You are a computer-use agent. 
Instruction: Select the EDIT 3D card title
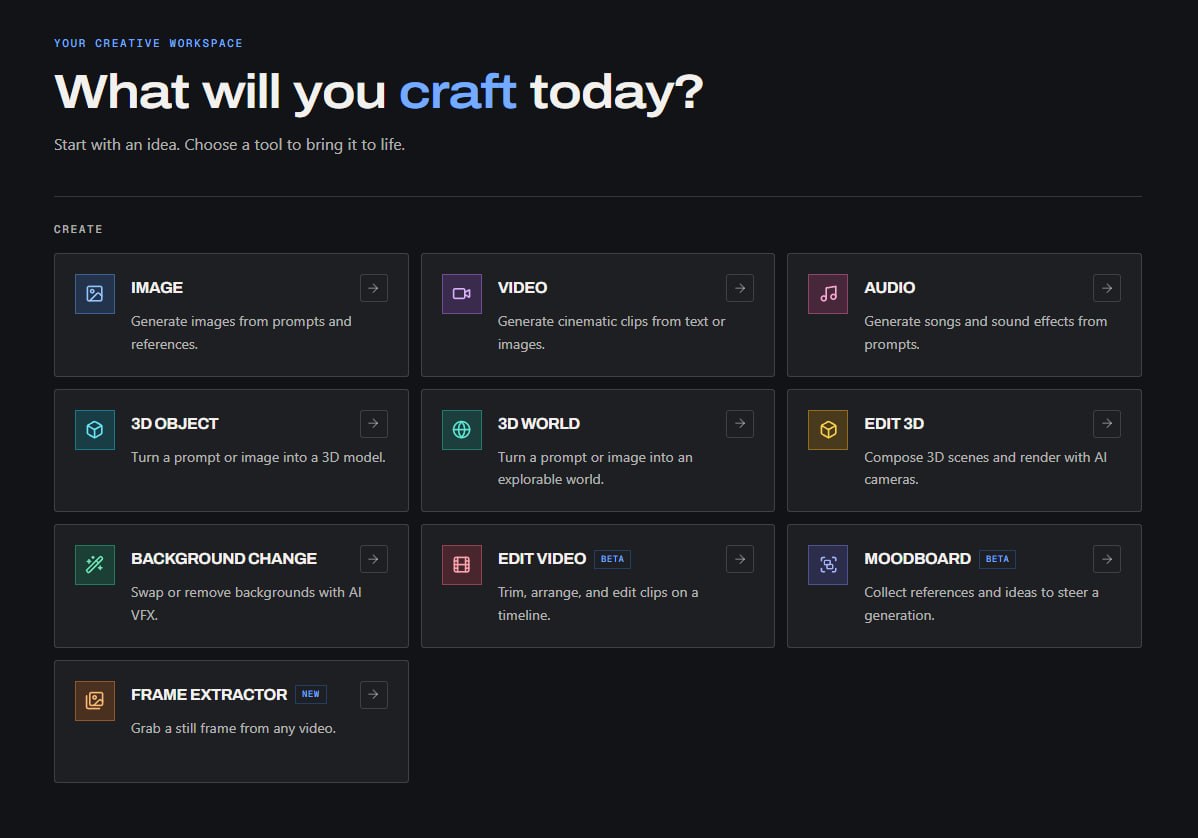tap(894, 424)
